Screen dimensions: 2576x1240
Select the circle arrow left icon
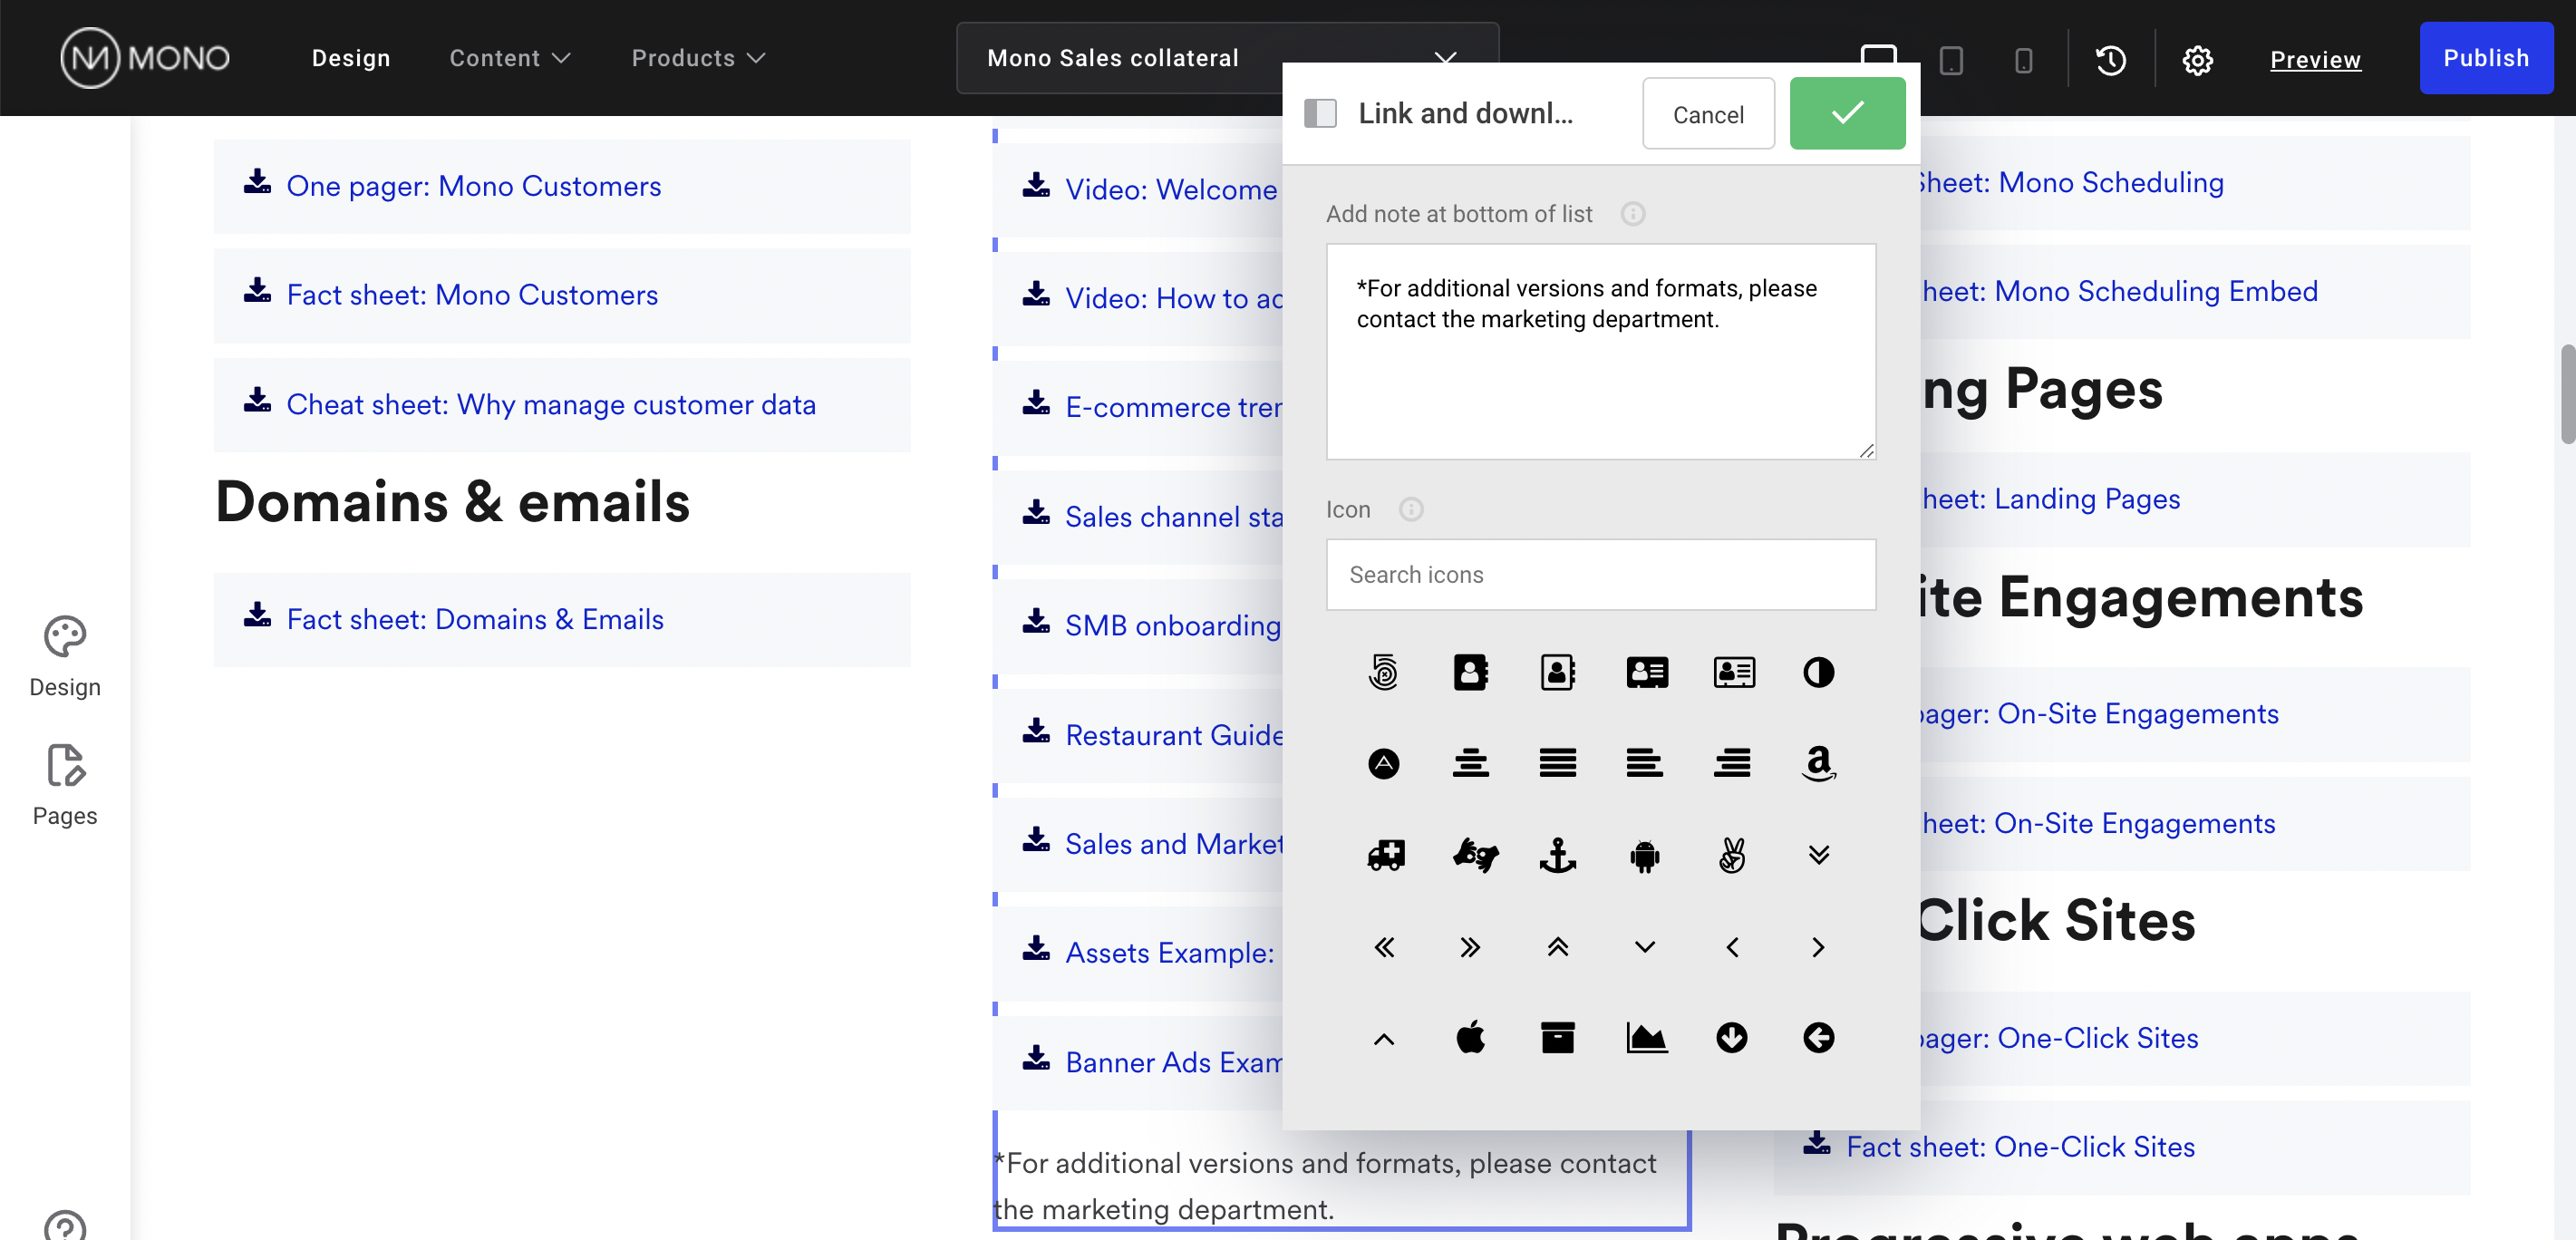(1818, 1038)
